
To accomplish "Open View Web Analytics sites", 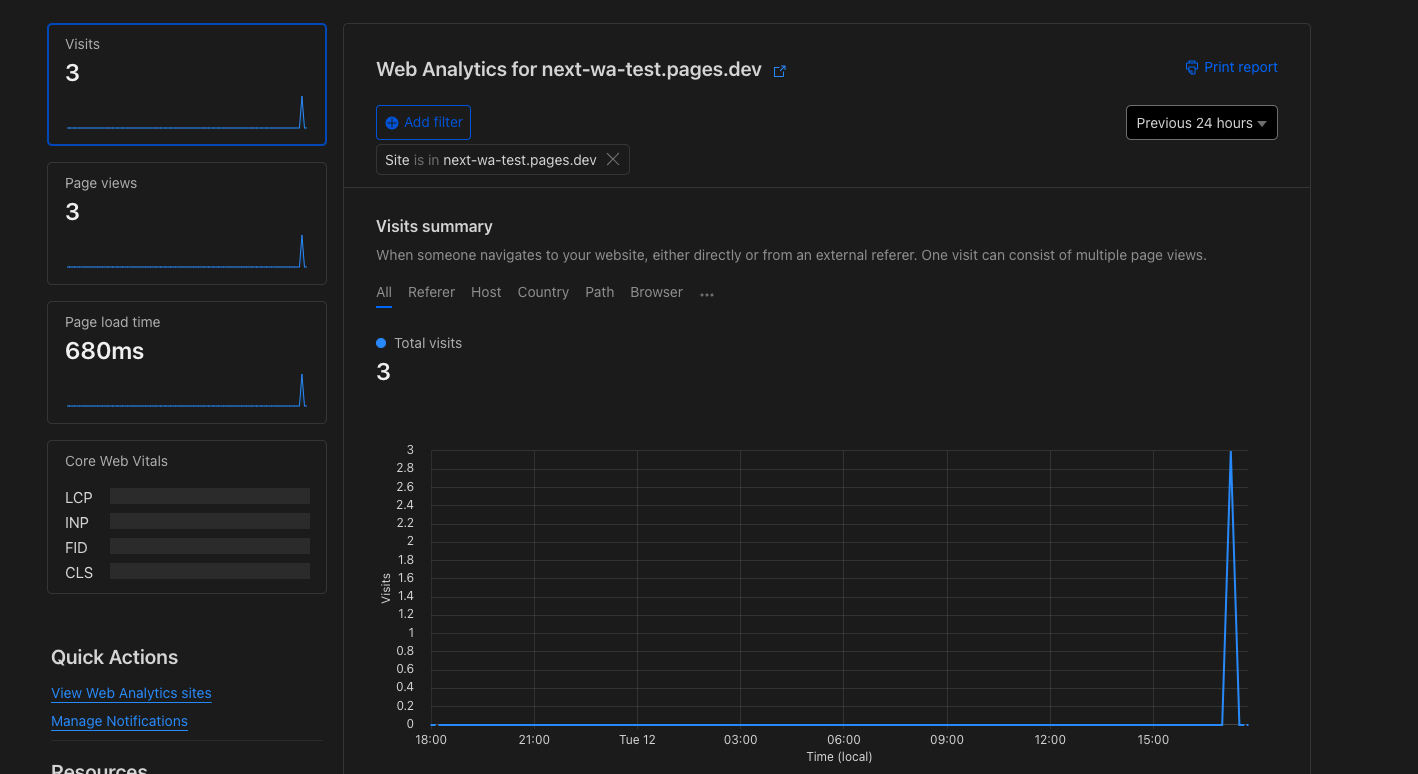I will [131, 693].
